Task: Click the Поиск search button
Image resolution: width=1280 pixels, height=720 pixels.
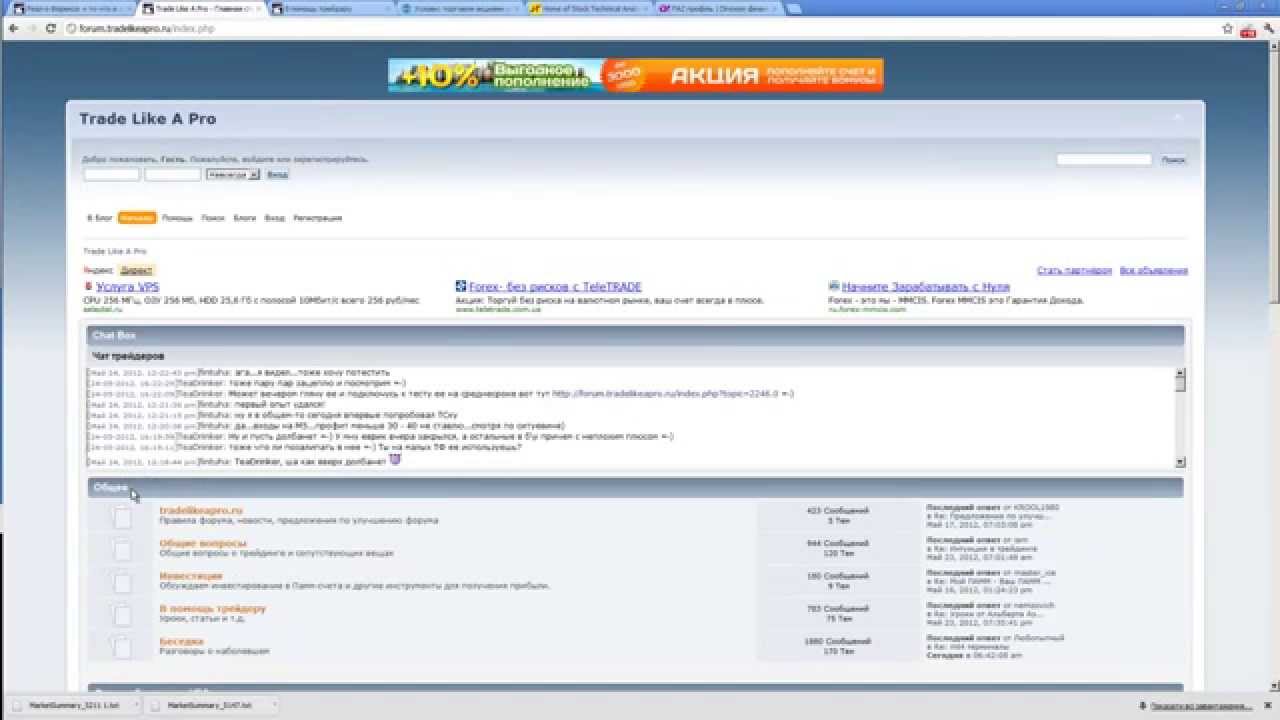Action: (x=1173, y=160)
